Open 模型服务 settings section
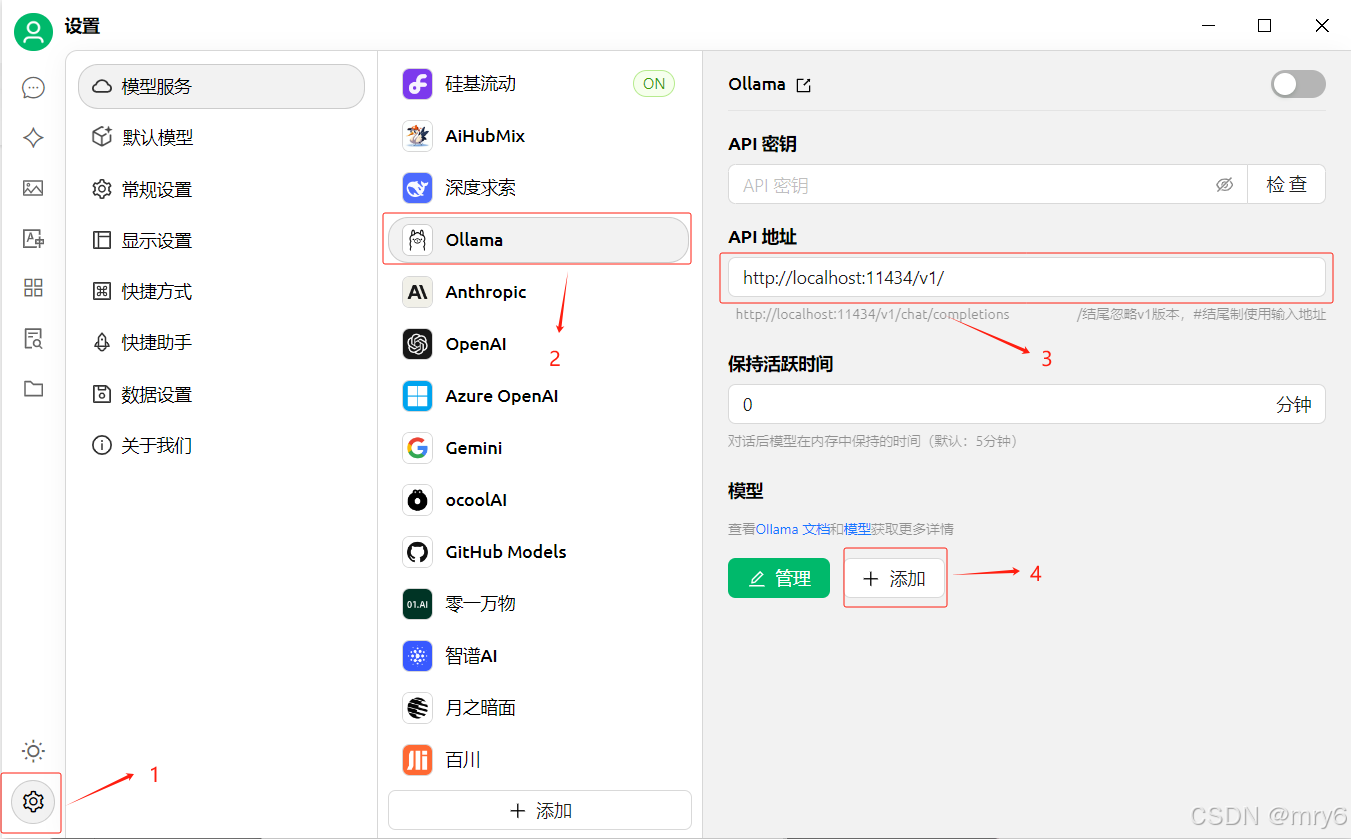This screenshot has height=839, width=1351. tap(221, 86)
